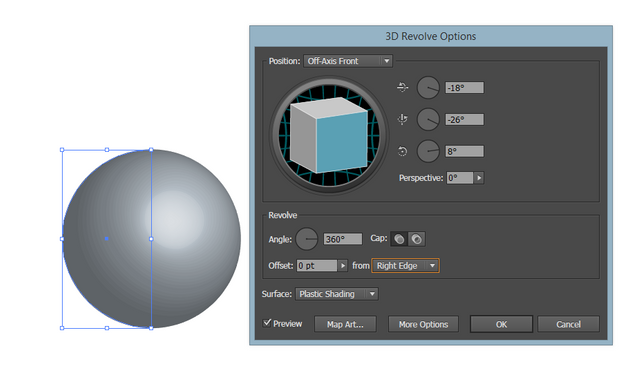Click the Map Art button
640x375 pixels.
coord(345,324)
